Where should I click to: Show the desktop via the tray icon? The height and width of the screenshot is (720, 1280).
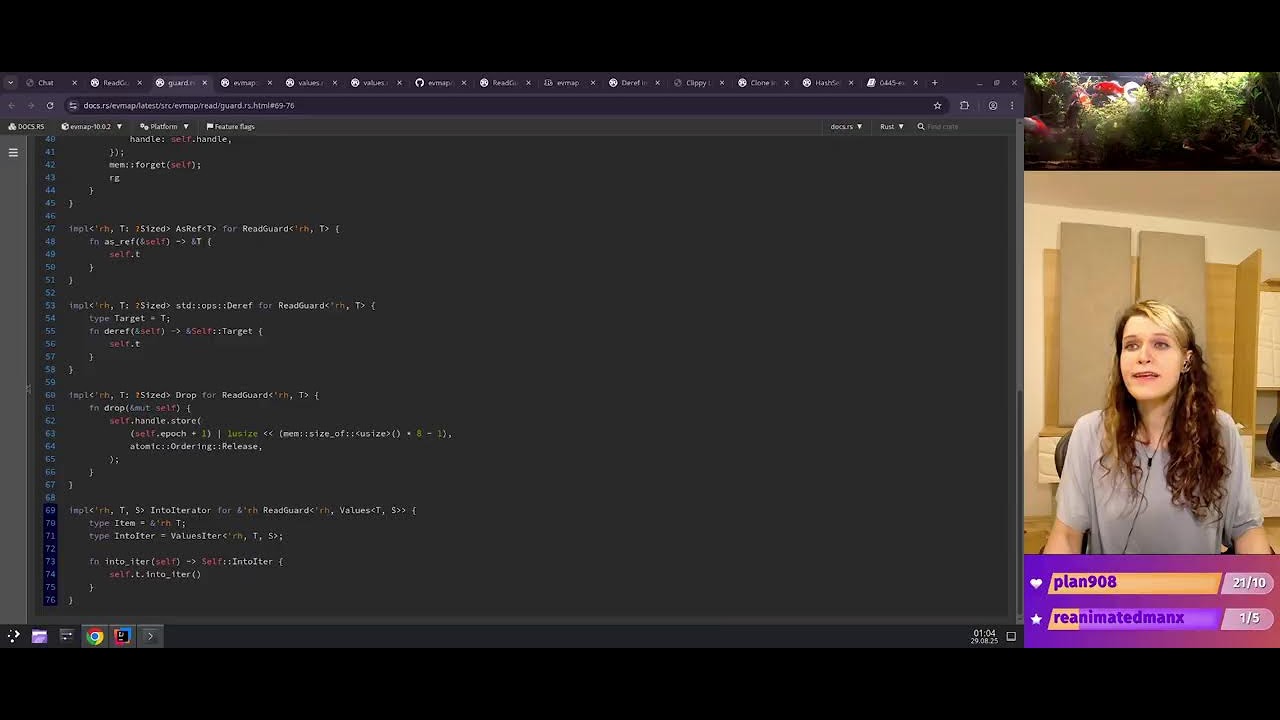pyautogui.click(x=1011, y=636)
